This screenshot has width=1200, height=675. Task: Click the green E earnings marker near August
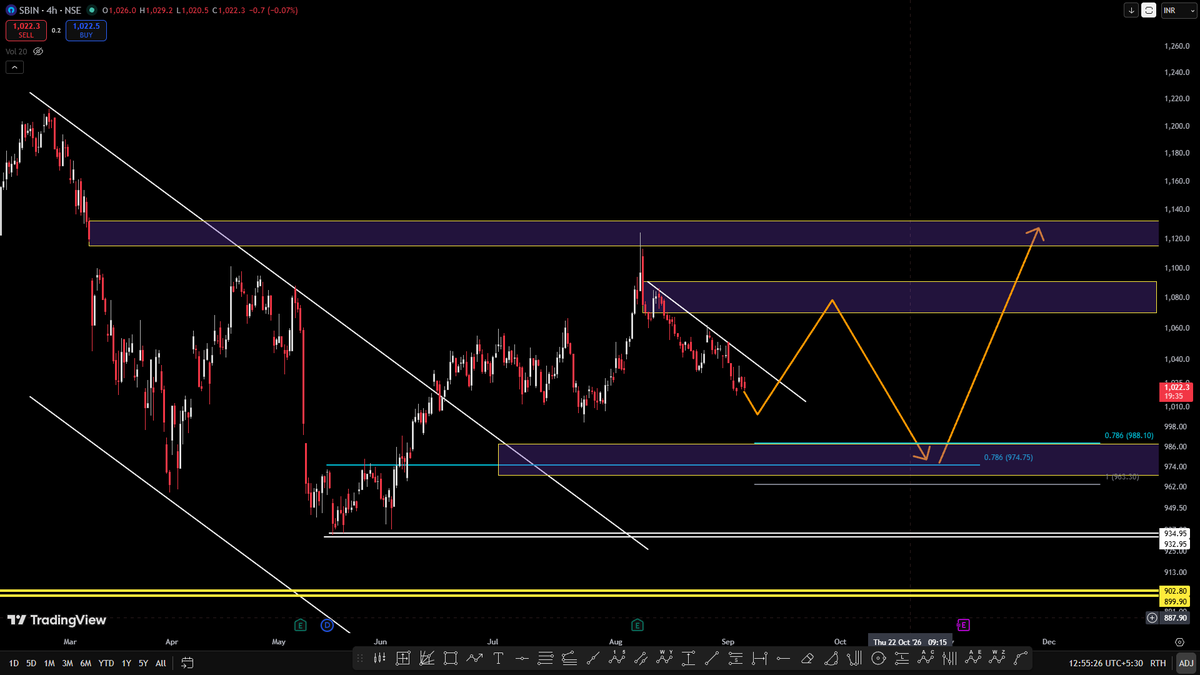pos(637,625)
